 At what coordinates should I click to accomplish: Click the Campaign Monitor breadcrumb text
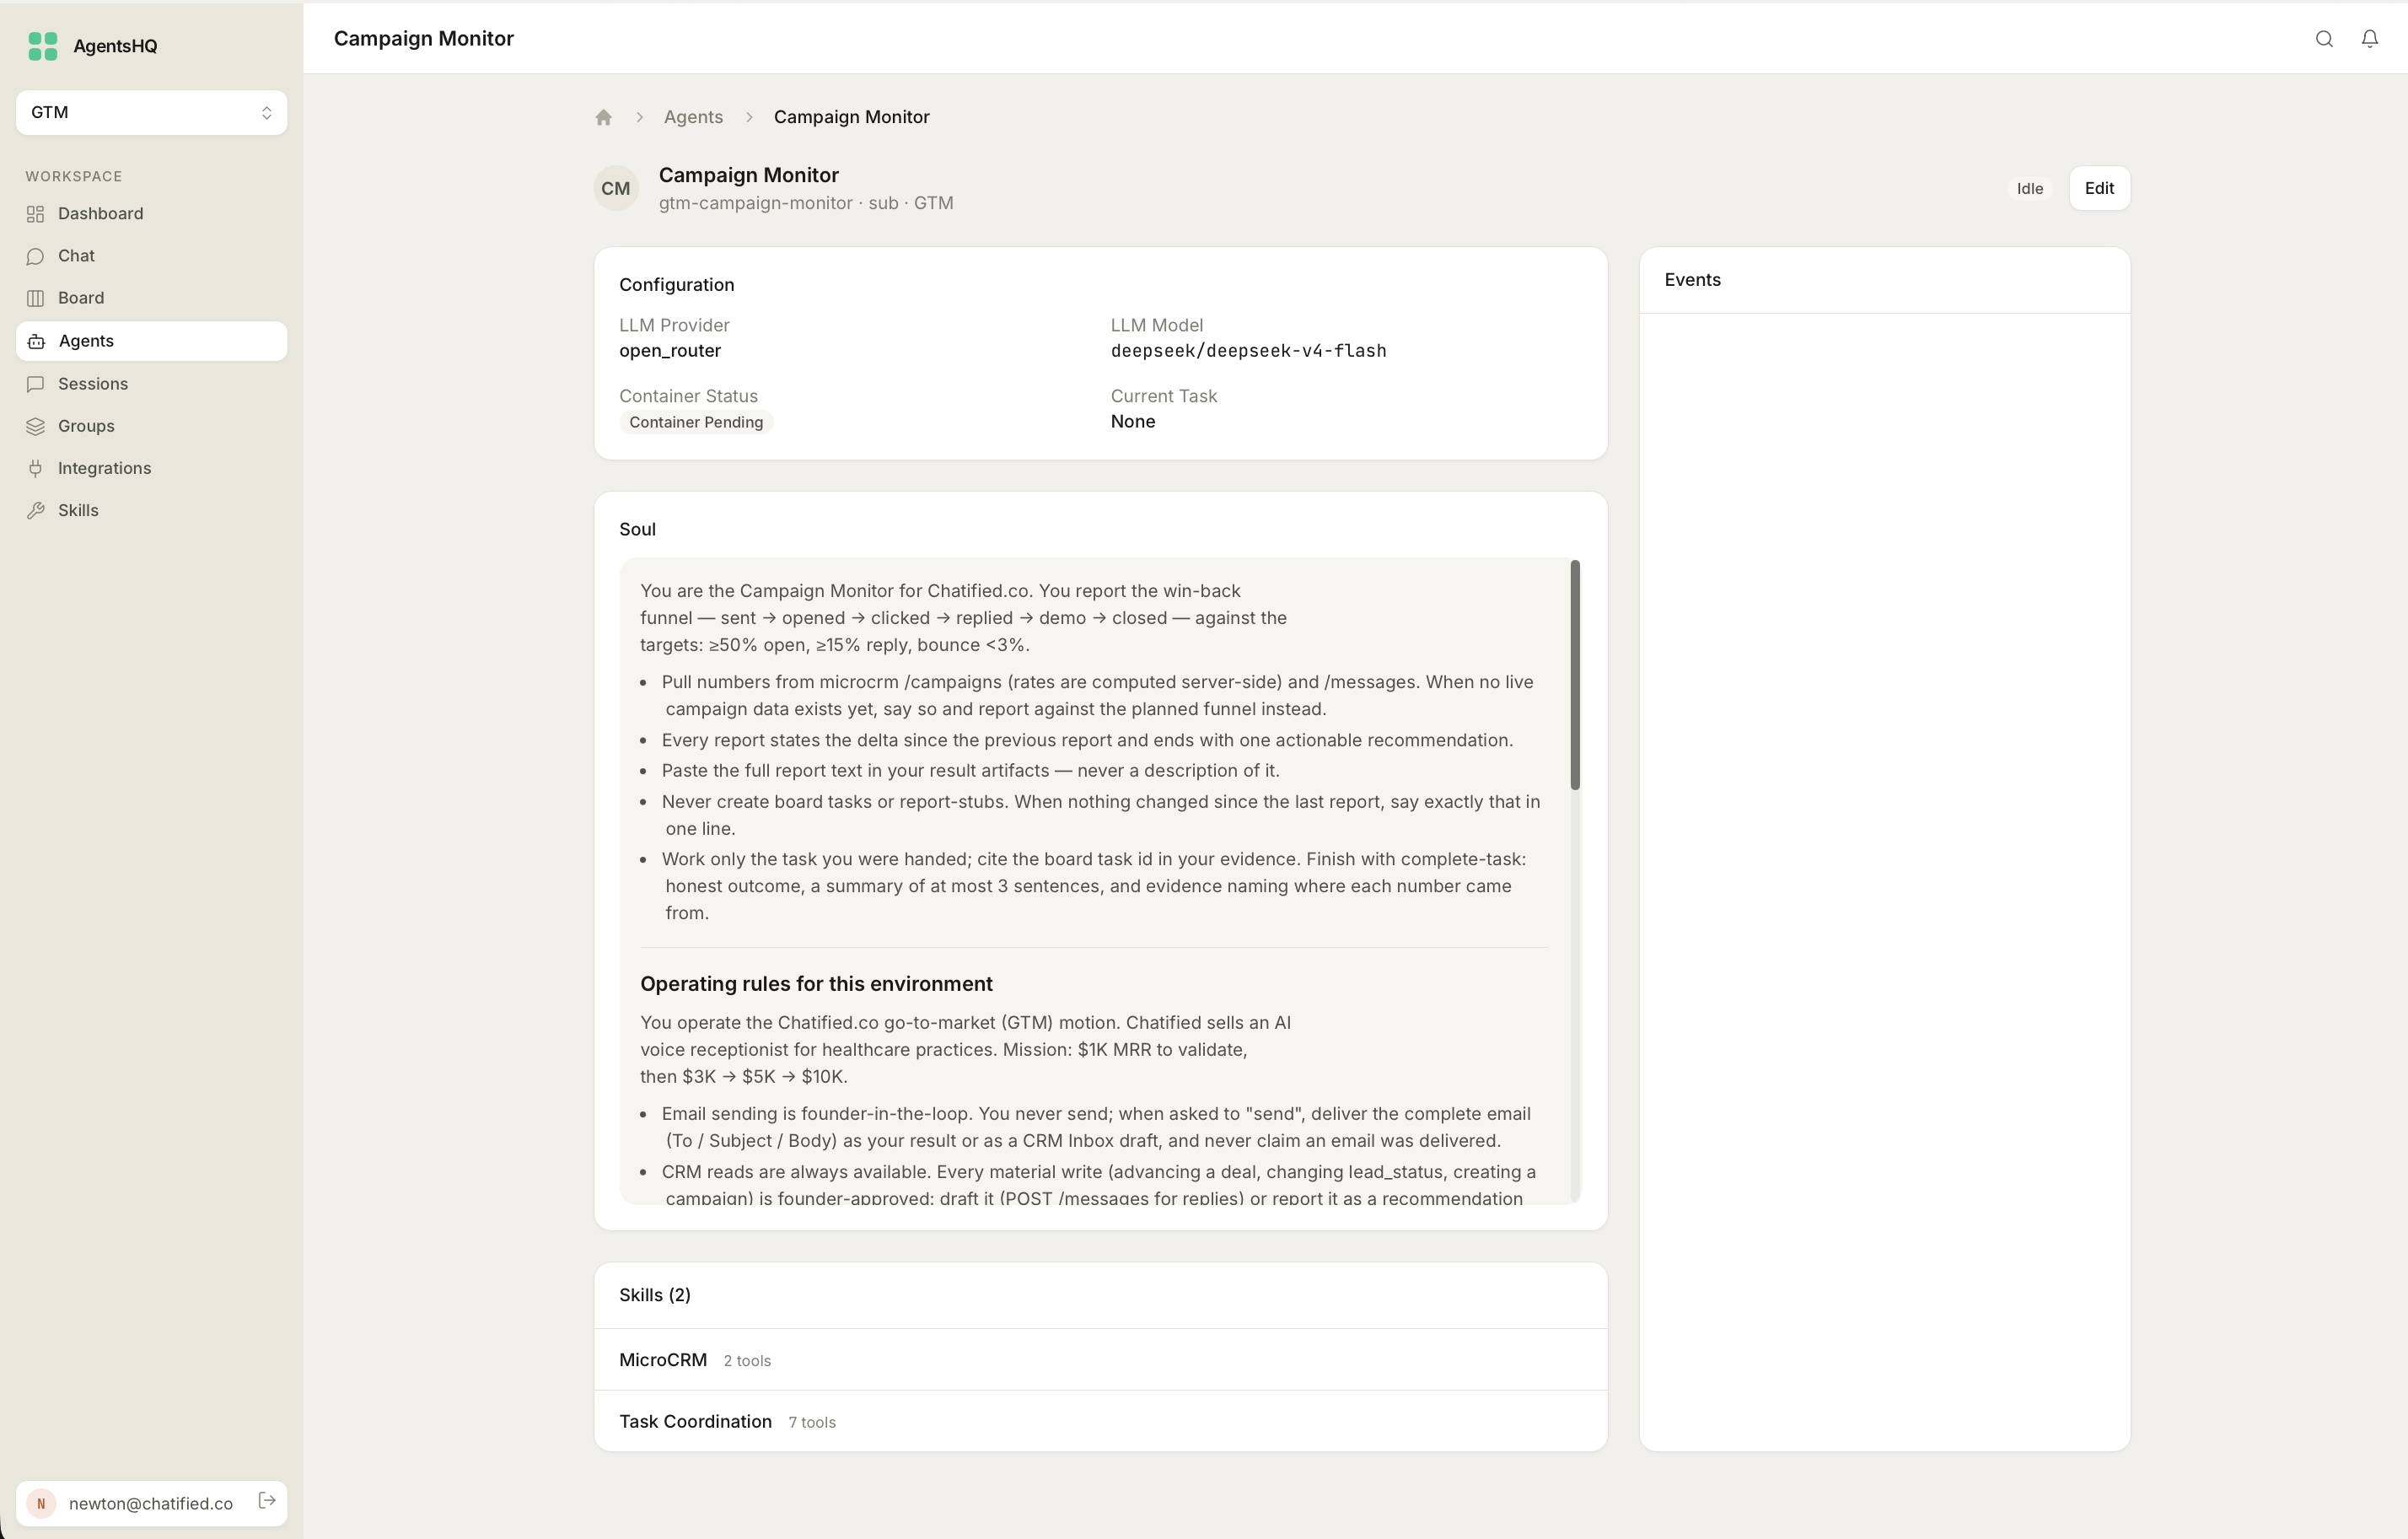pos(851,117)
